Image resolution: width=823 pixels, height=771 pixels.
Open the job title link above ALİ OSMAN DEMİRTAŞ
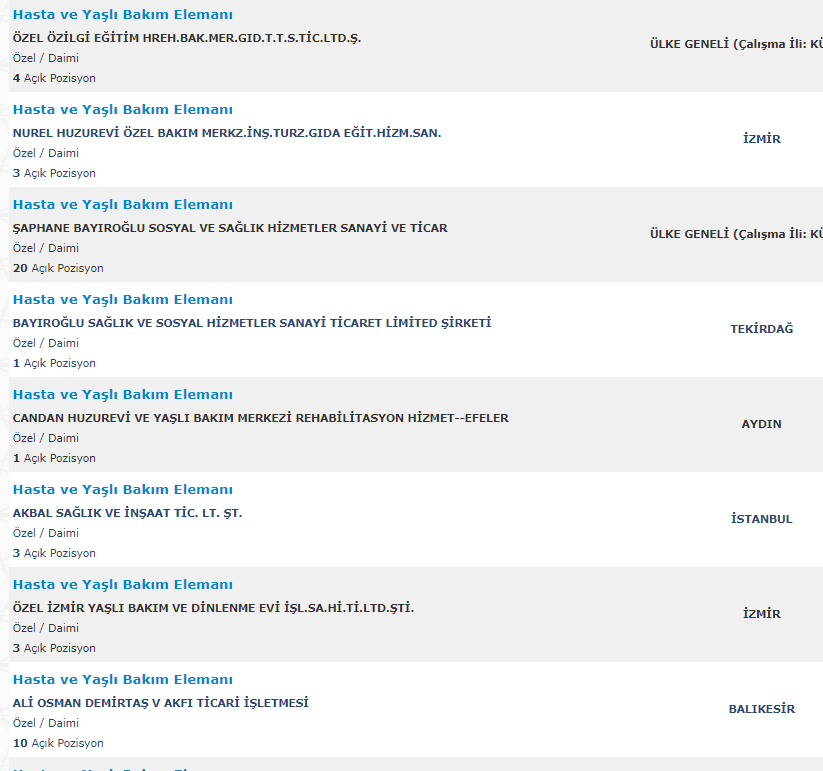[122, 680]
